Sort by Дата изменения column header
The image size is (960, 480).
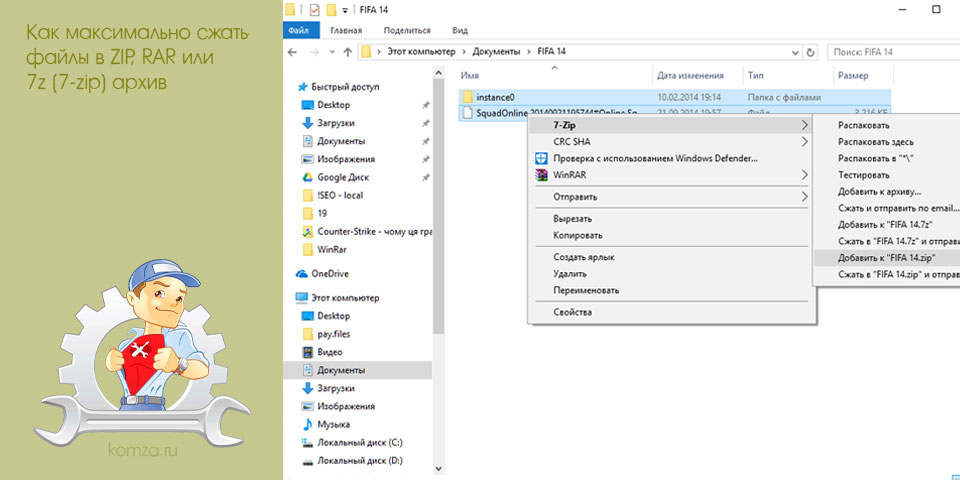click(691, 76)
